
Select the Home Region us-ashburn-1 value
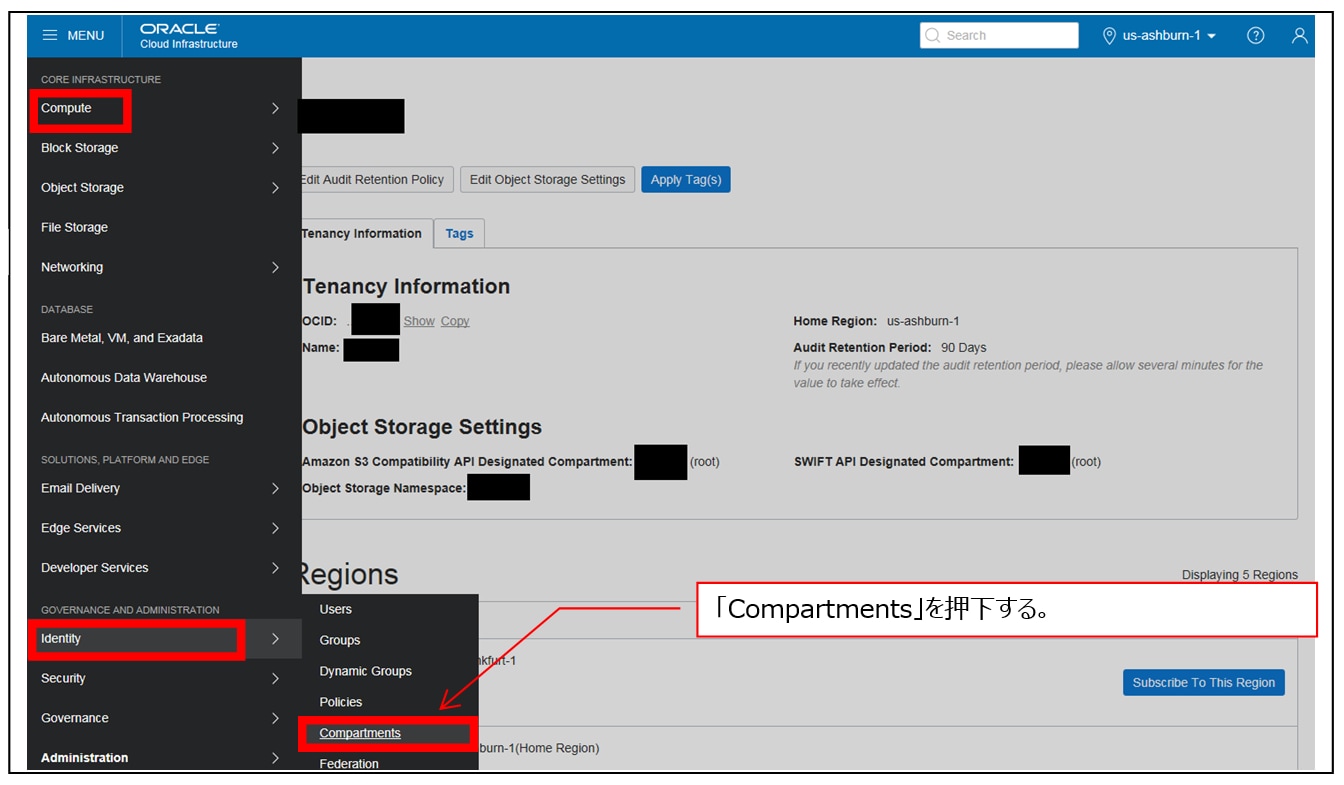tap(923, 321)
